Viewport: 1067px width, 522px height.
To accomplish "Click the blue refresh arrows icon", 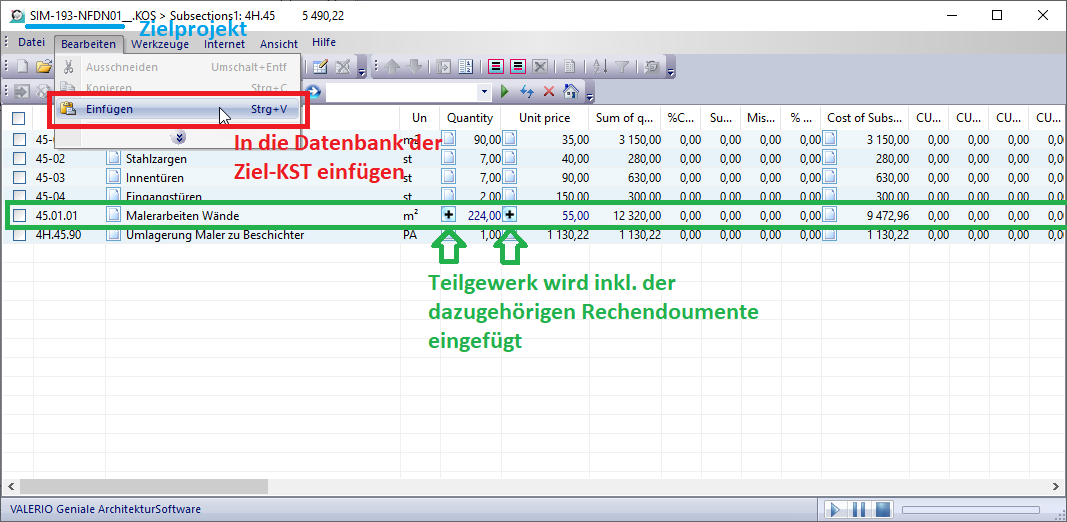I will 526,91.
